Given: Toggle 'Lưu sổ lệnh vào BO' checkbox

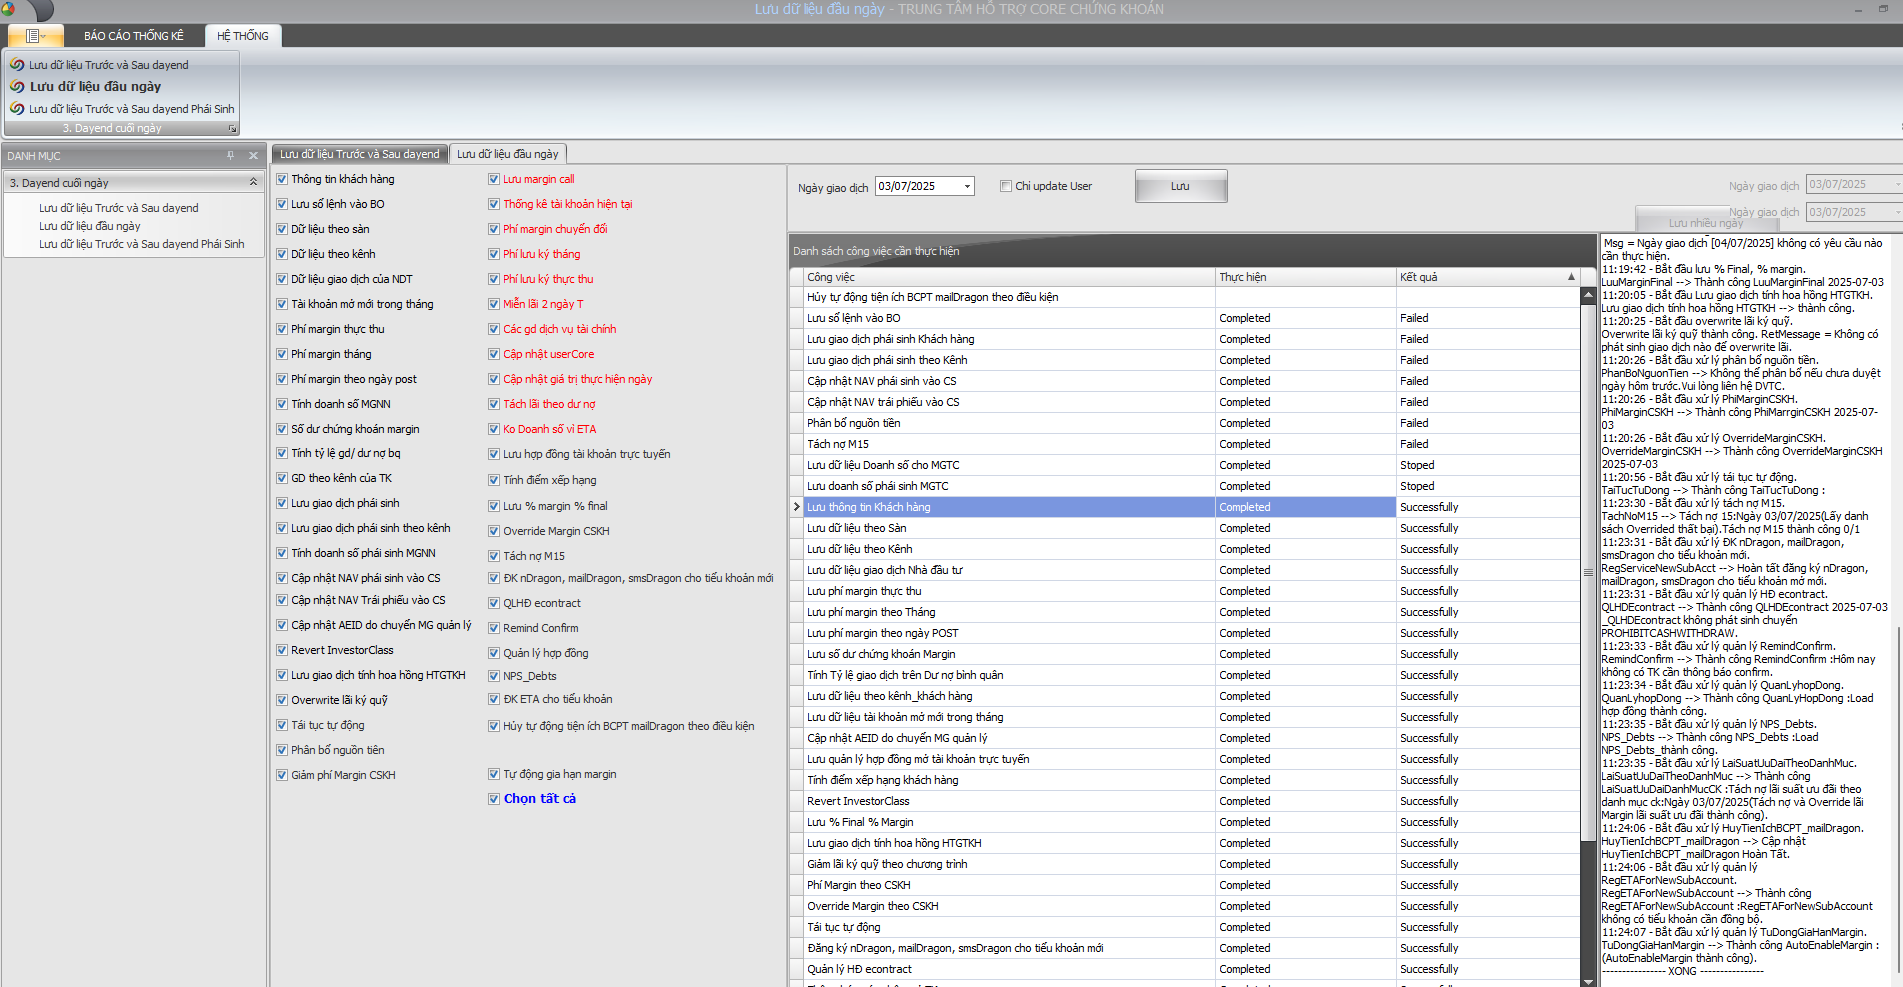Looking at the screenshot, I should [x=282, y=204].
